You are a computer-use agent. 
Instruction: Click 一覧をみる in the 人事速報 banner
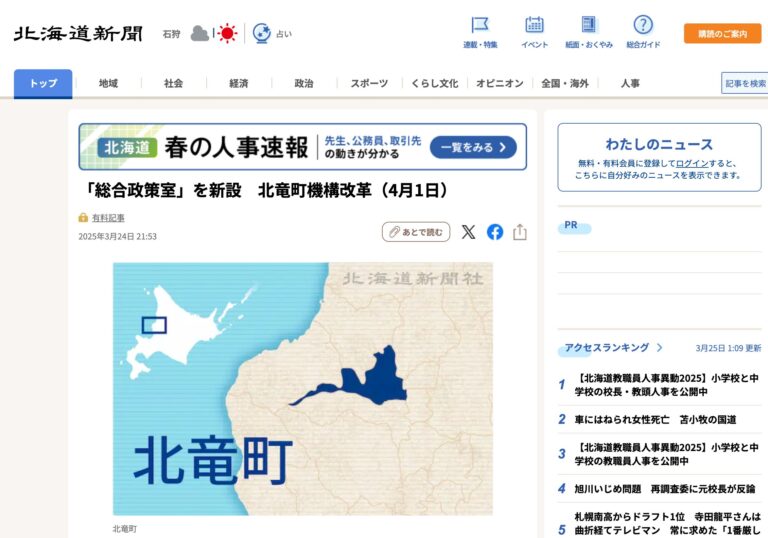(473, 148)
